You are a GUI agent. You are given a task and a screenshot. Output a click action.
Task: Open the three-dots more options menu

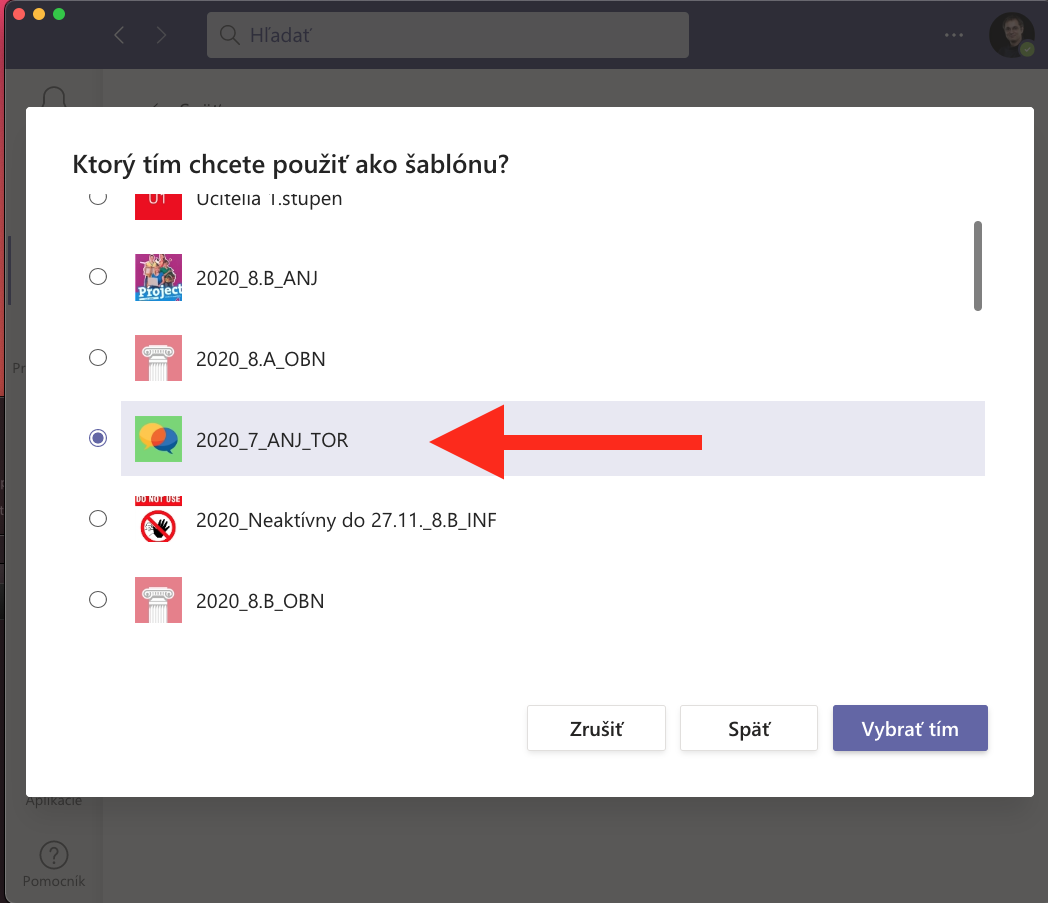point(955,36)
